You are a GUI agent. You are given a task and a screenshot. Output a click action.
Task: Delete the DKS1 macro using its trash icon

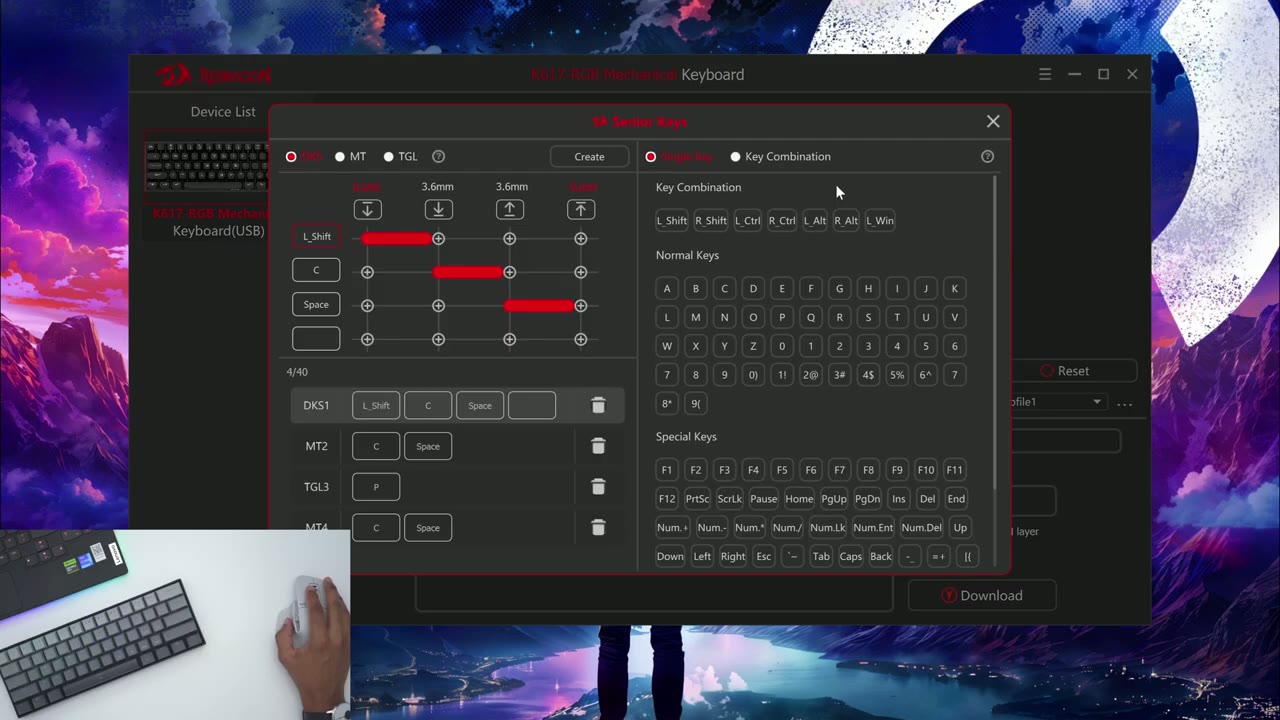pos(598,405)
